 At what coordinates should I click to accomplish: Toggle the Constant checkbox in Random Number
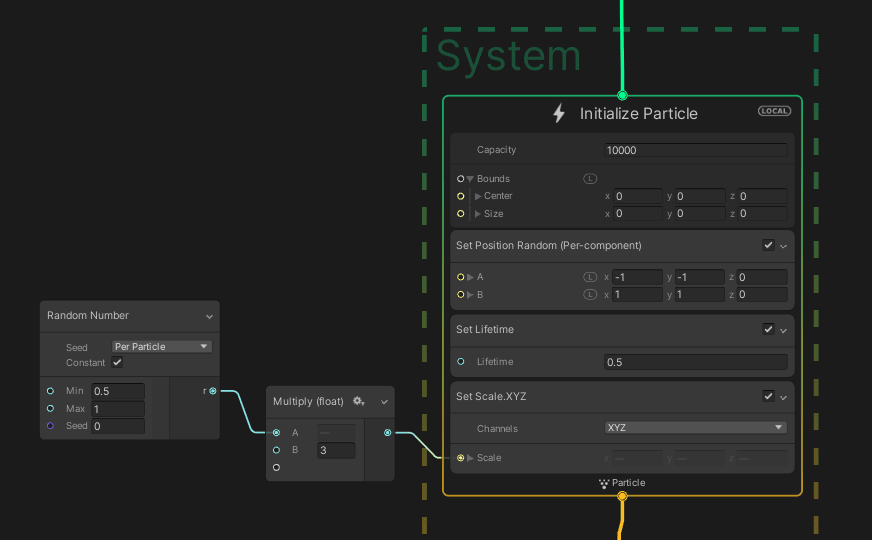coord(117,362)
